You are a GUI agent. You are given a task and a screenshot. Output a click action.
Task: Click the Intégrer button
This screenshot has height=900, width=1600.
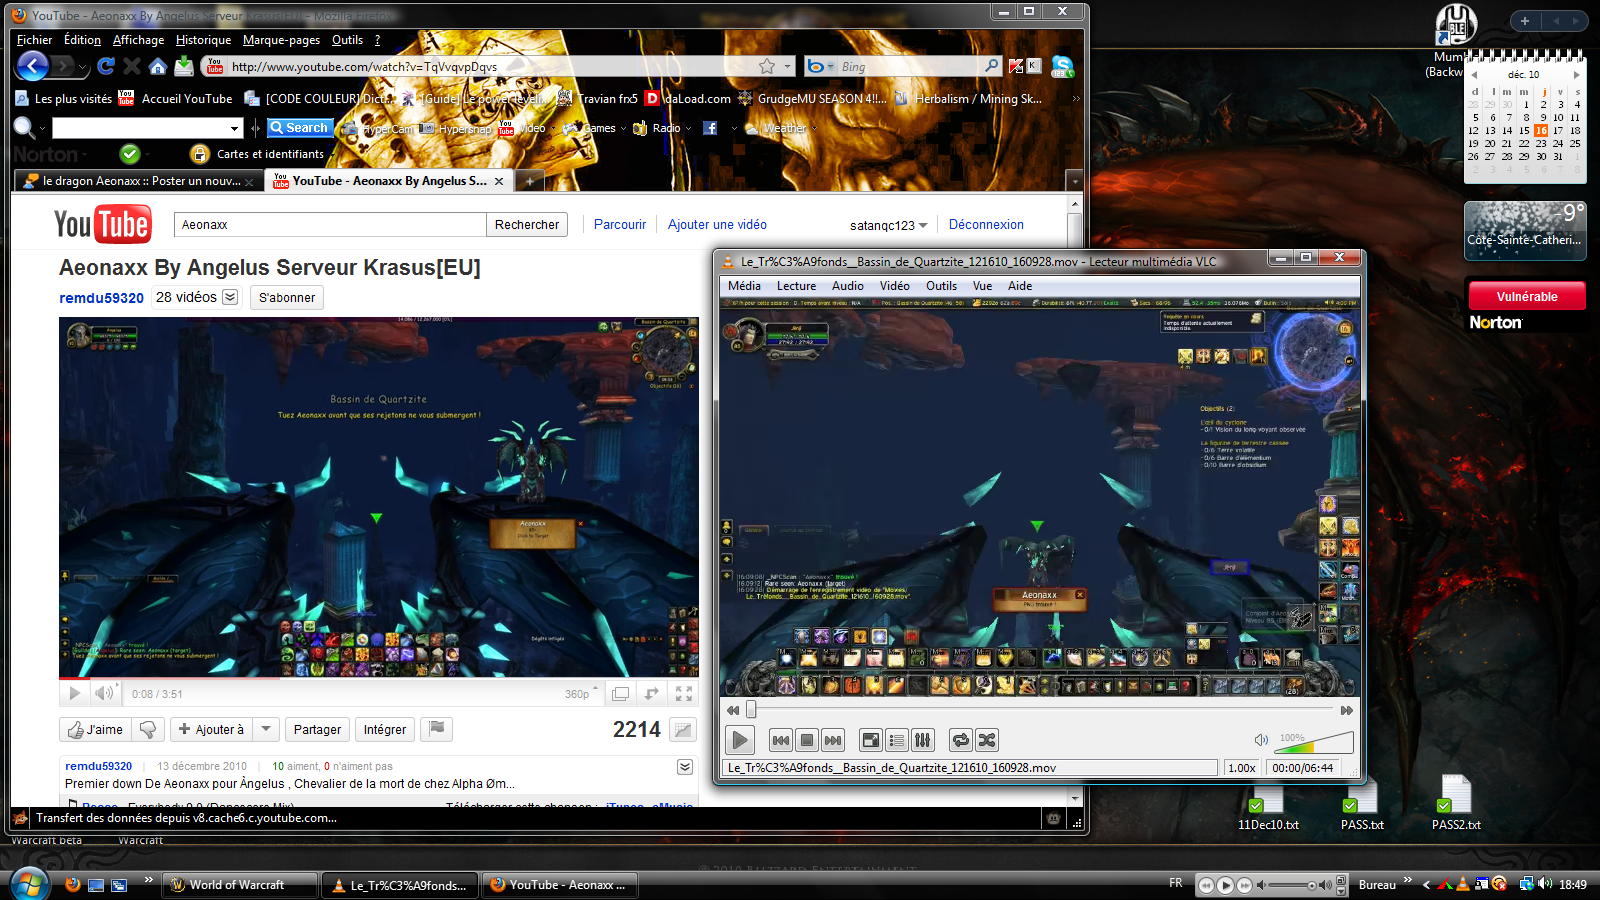385,730
